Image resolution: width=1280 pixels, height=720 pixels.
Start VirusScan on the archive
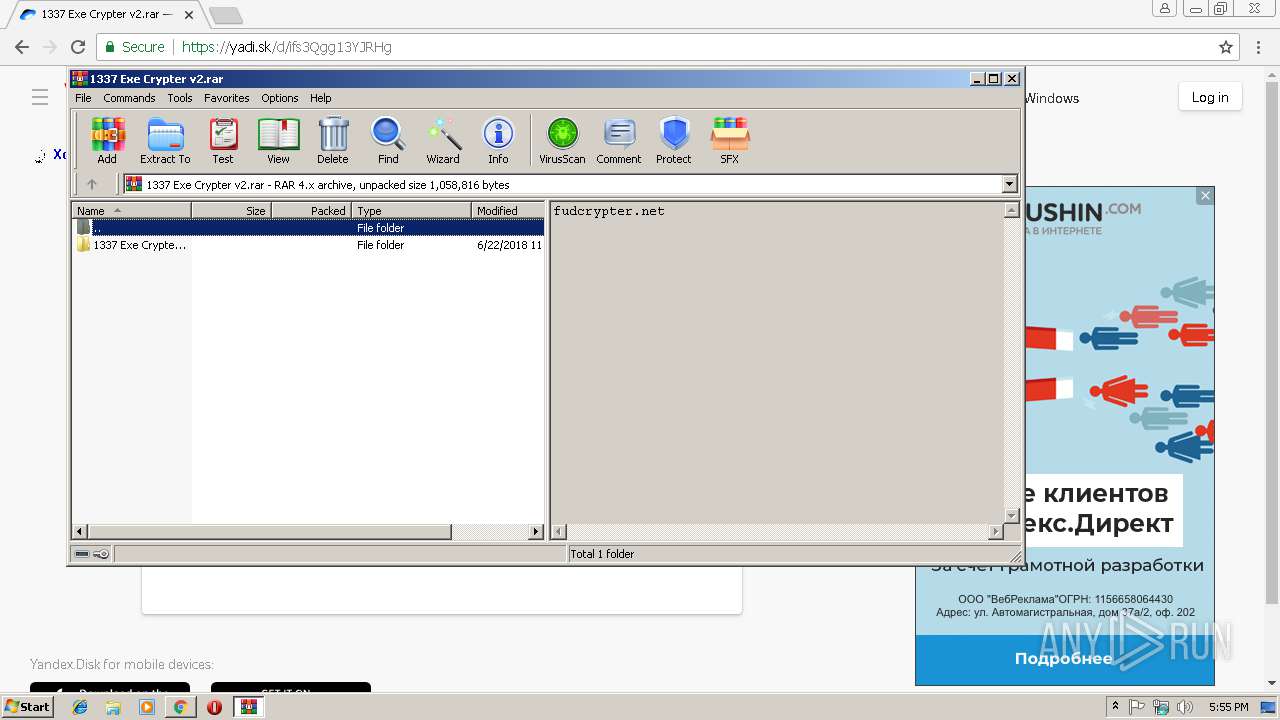click(x=562, y=140)
